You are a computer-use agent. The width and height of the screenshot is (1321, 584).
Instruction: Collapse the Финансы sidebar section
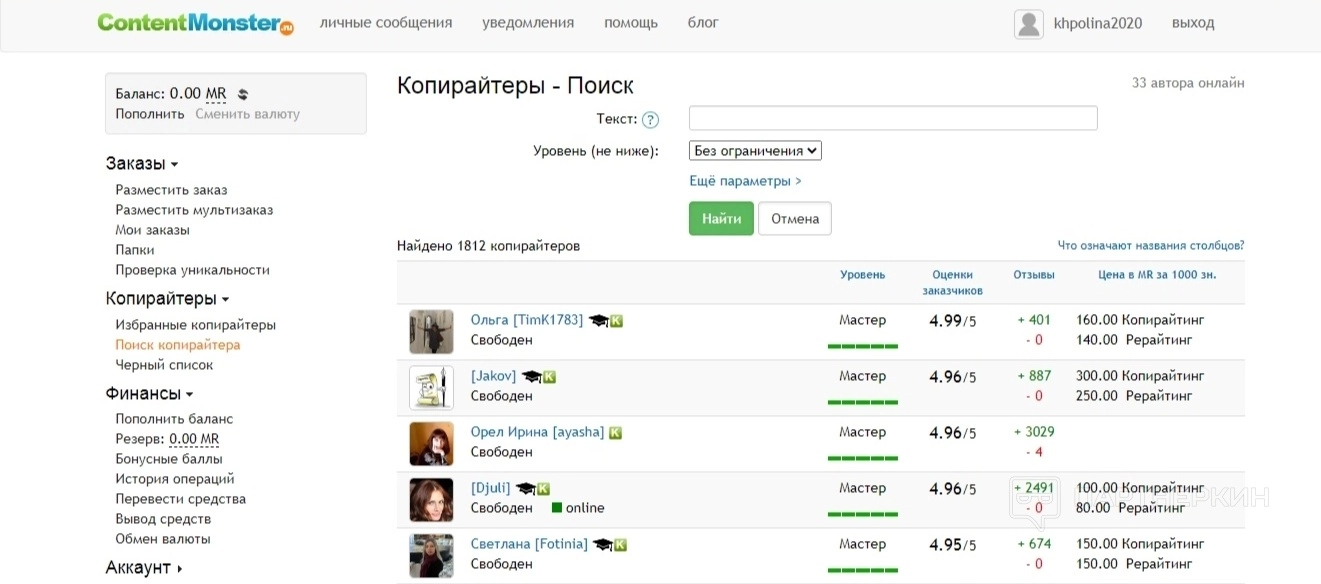(149, 394)
